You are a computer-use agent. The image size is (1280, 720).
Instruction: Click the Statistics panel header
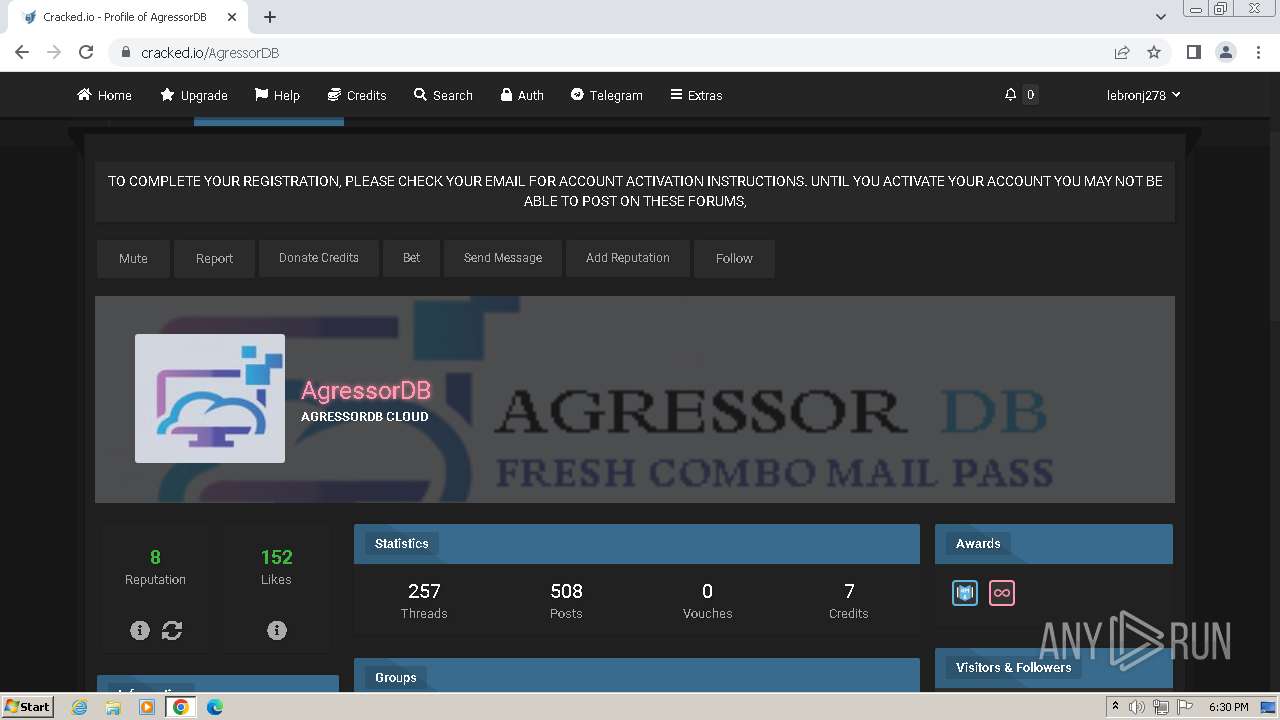pyautogui.click(x=637, y=544)
